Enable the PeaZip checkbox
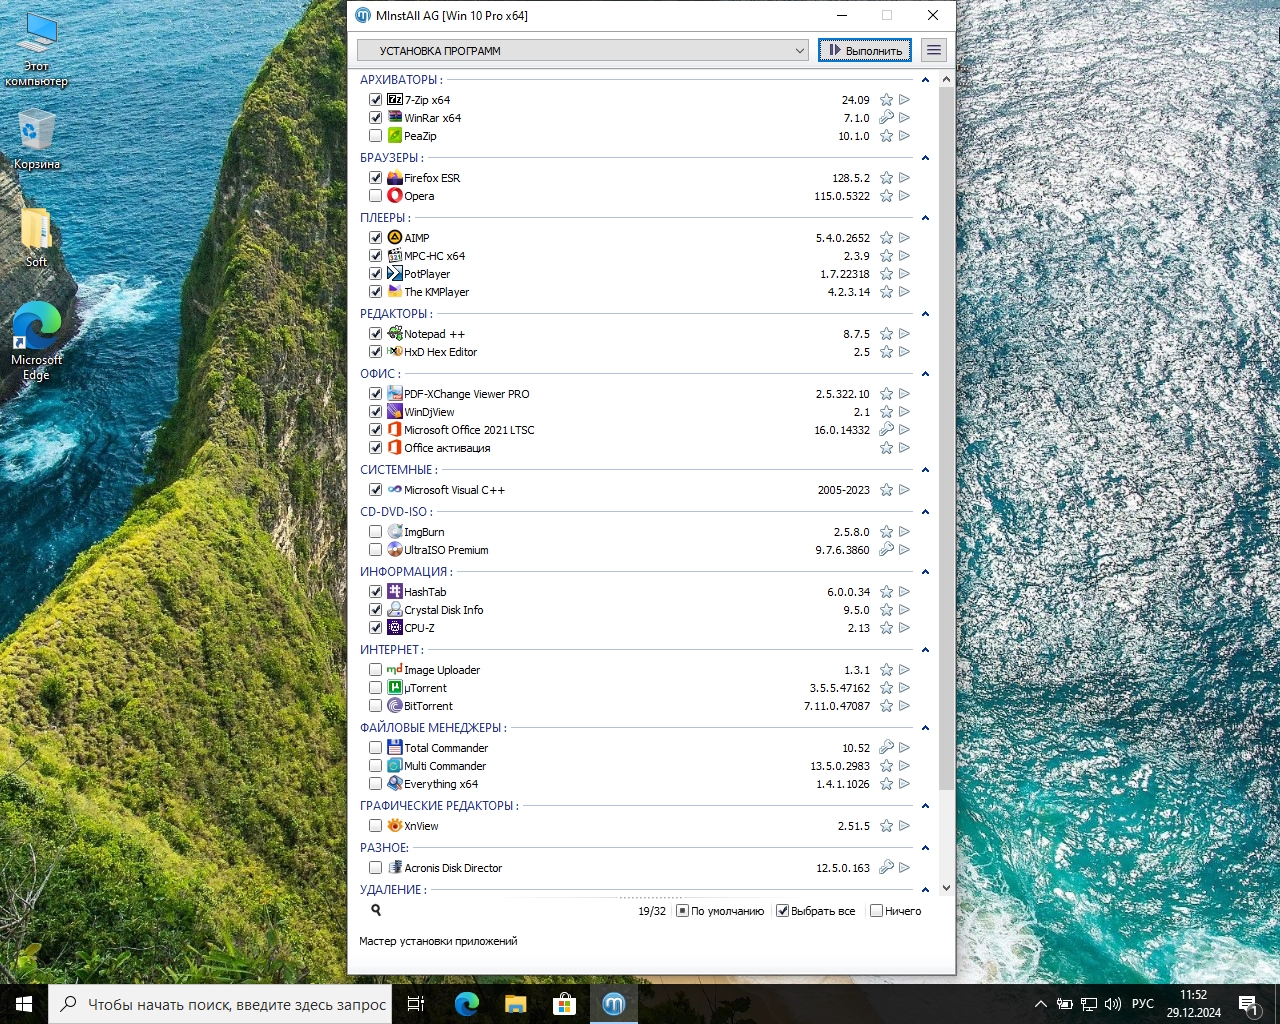The width and height of the screenshot is (1280, 1024). (x=375, y=136)
